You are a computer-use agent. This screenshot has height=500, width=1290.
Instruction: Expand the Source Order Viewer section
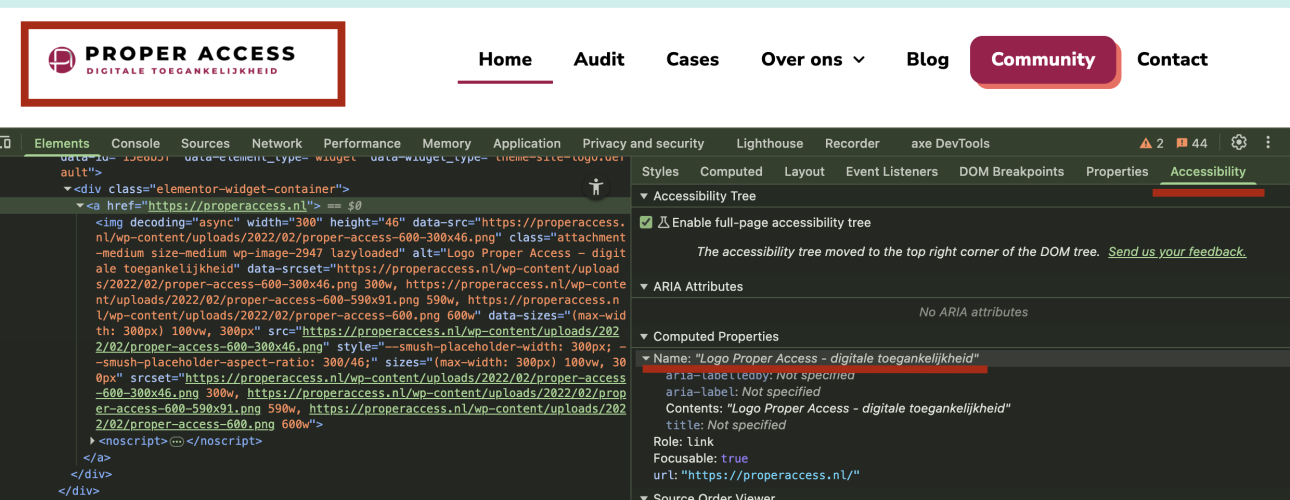click(645, 497)
